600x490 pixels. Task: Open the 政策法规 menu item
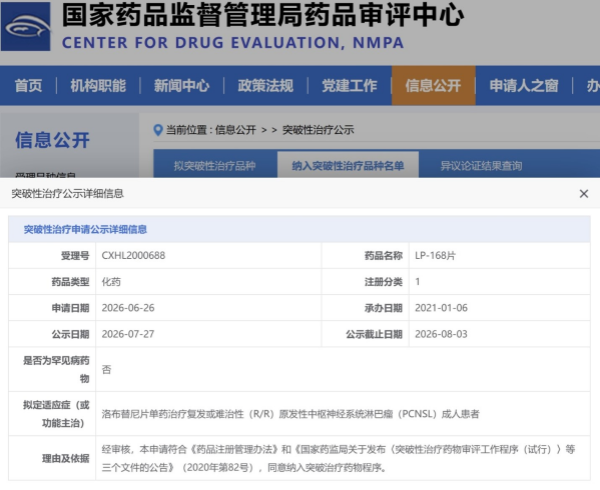pyautogui.click(x=266, y=86)
